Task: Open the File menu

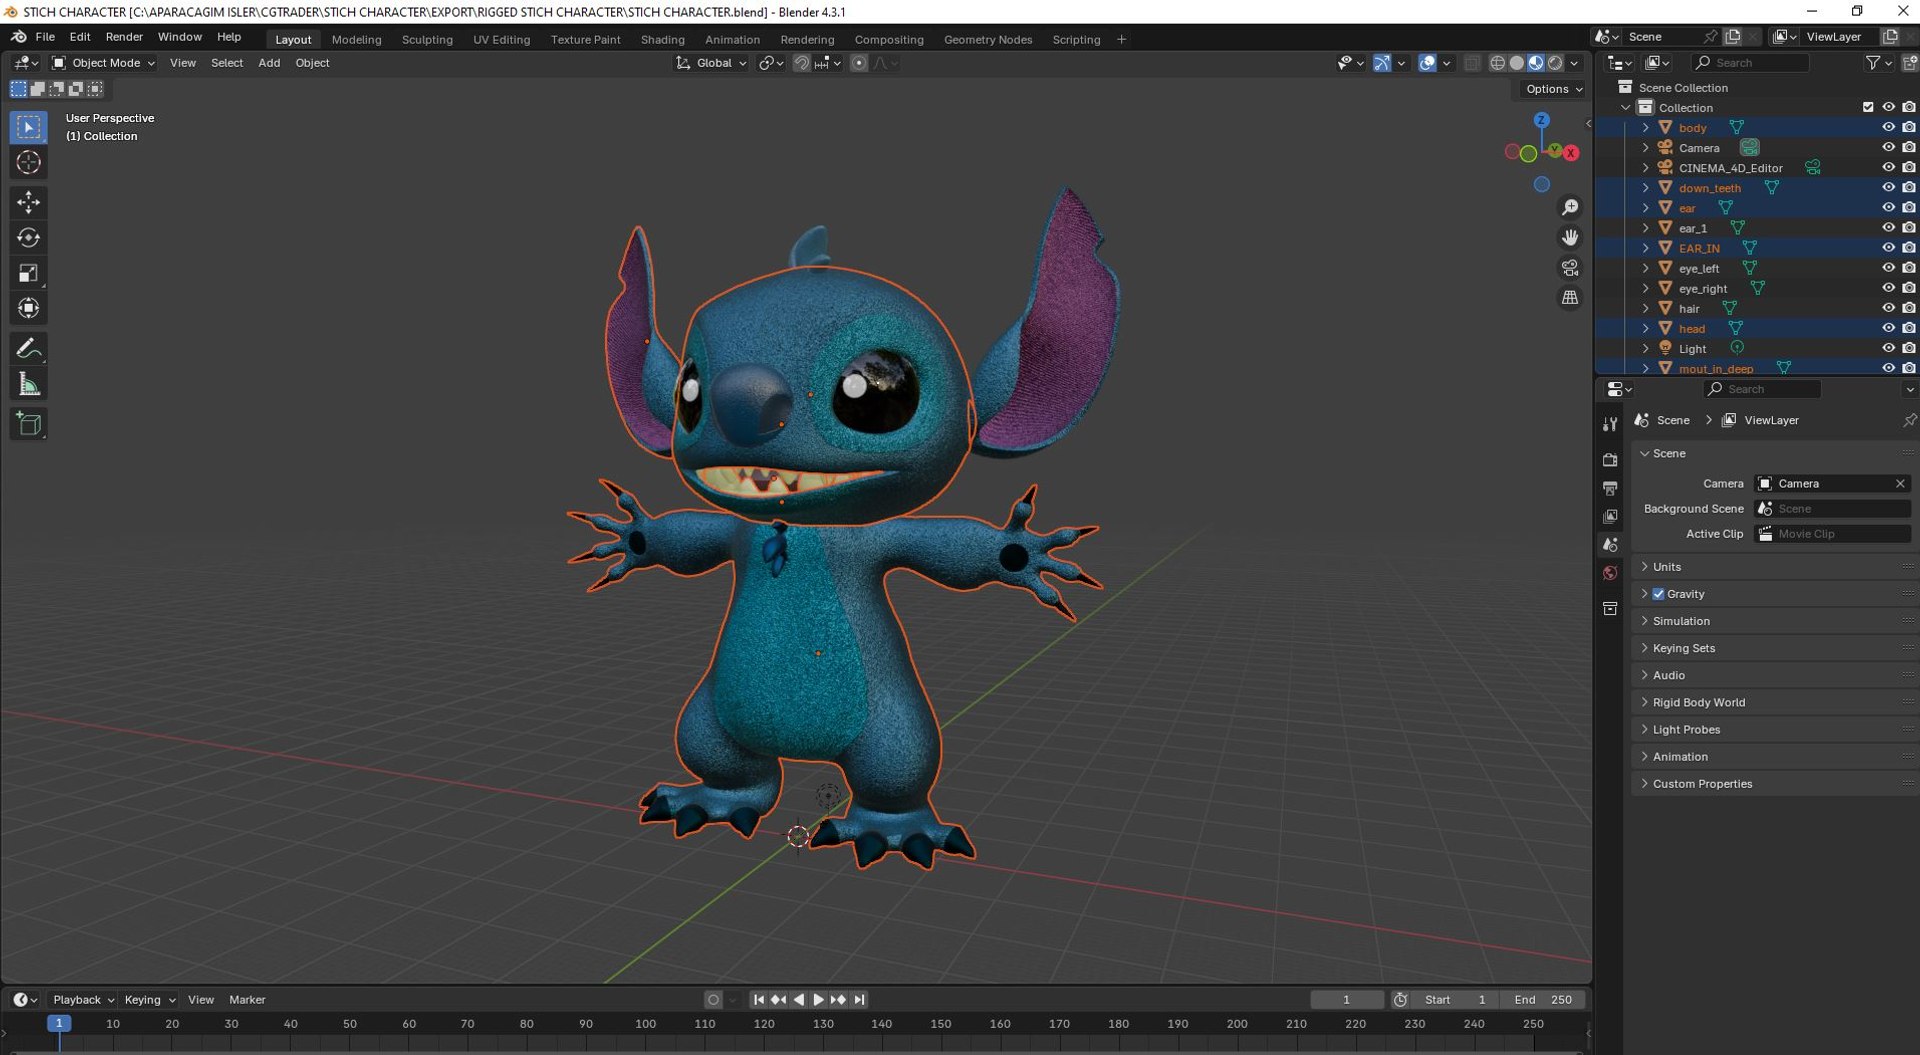Action: [x=45, y=37]
